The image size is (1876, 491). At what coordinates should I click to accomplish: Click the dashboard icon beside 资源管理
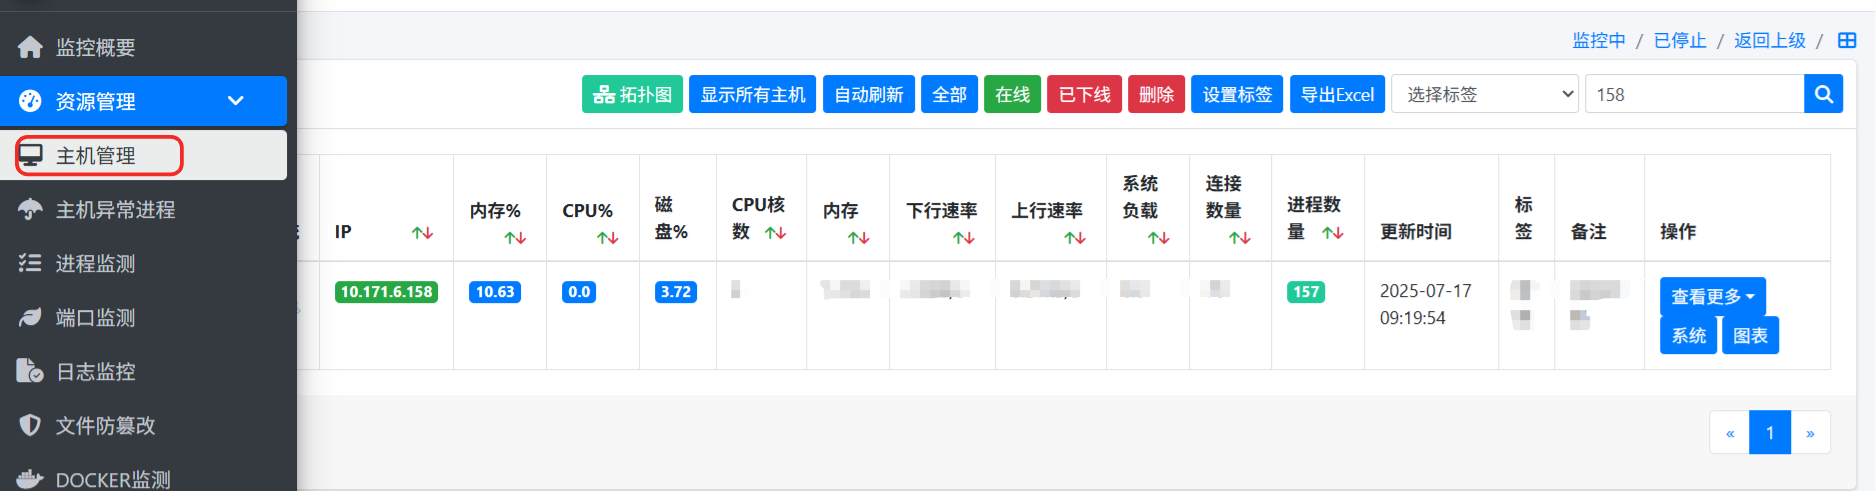[30, 101]
